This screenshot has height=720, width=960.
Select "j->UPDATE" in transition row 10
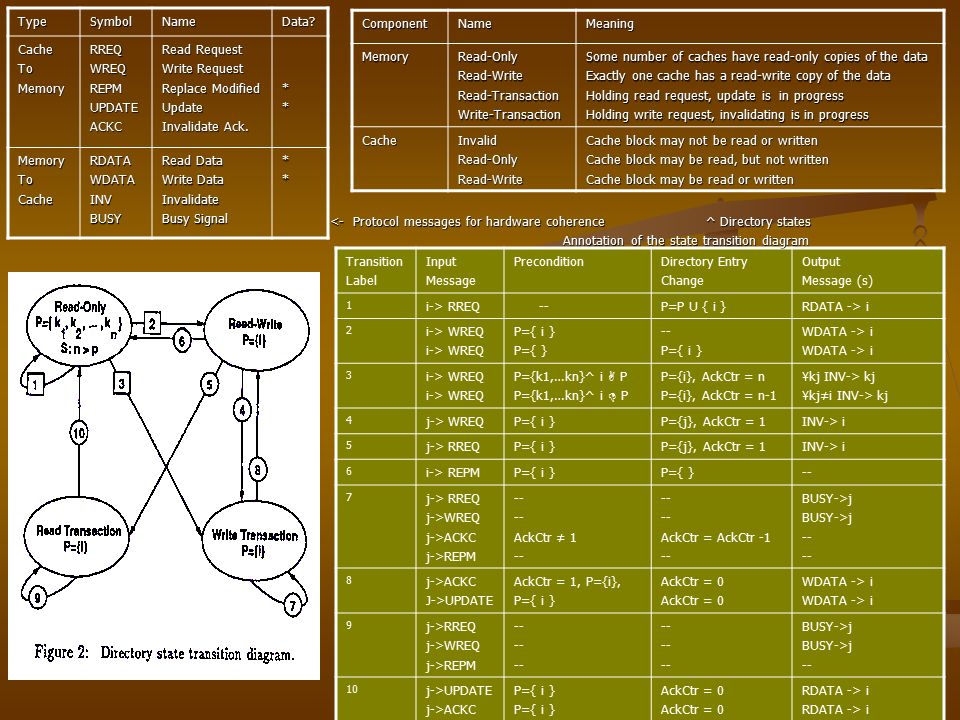coord(459,691)
